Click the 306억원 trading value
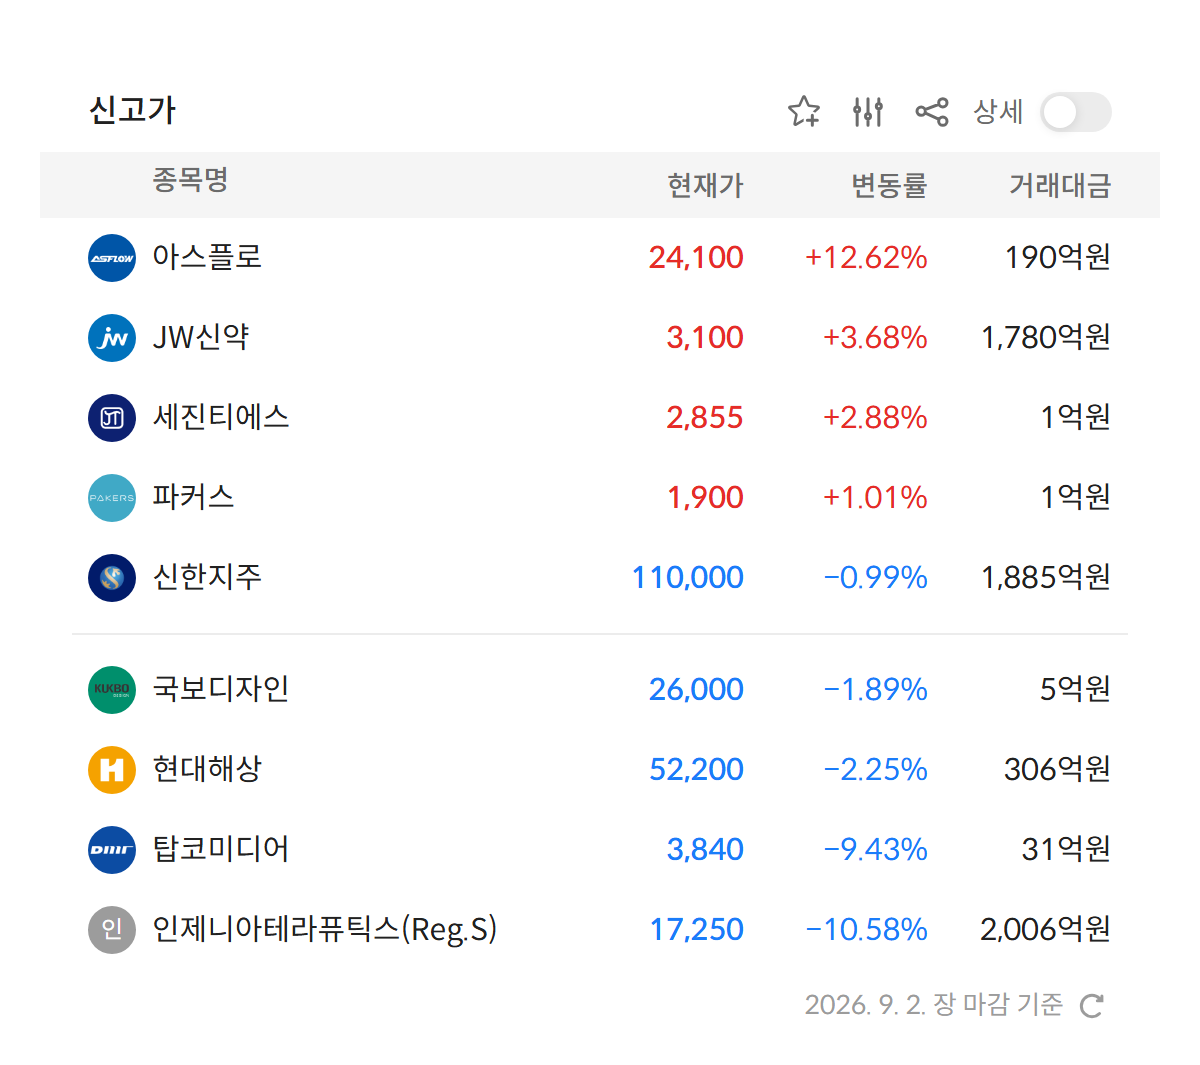1200x1065 pixels. tap(1058, 770)
